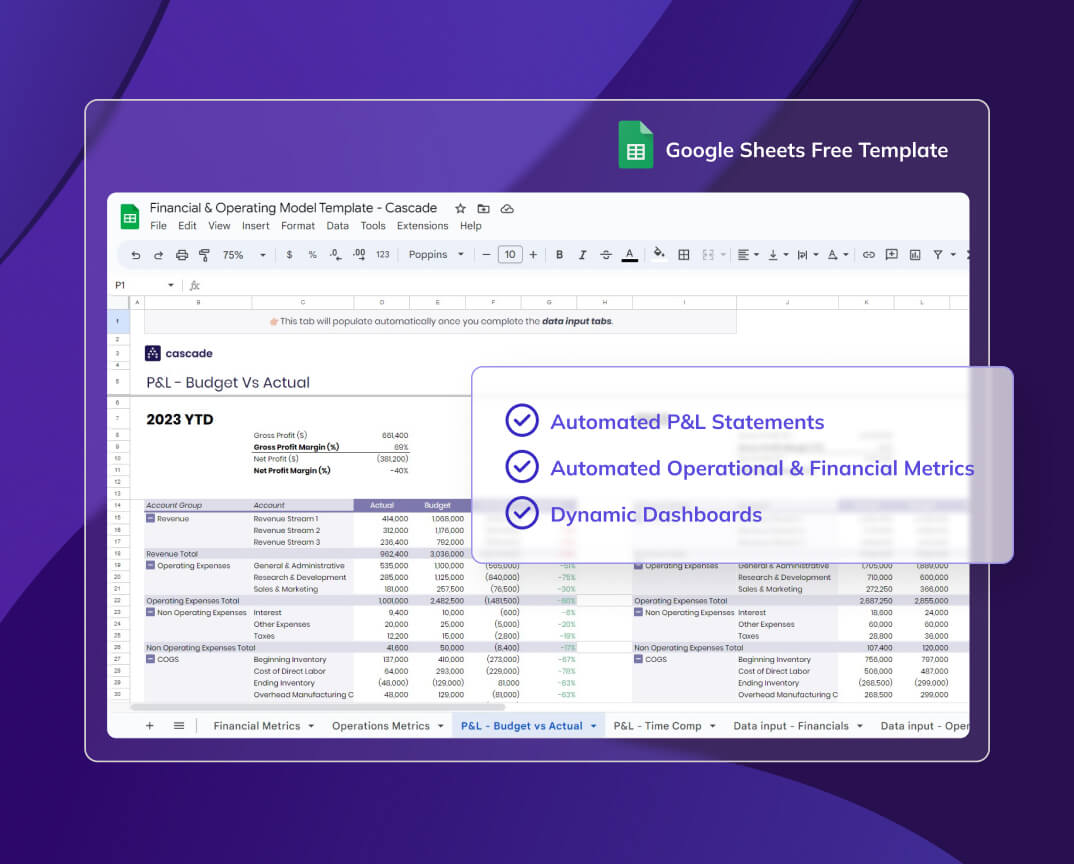Star the spreadsheet as favorite

click(x=460, y=208)
